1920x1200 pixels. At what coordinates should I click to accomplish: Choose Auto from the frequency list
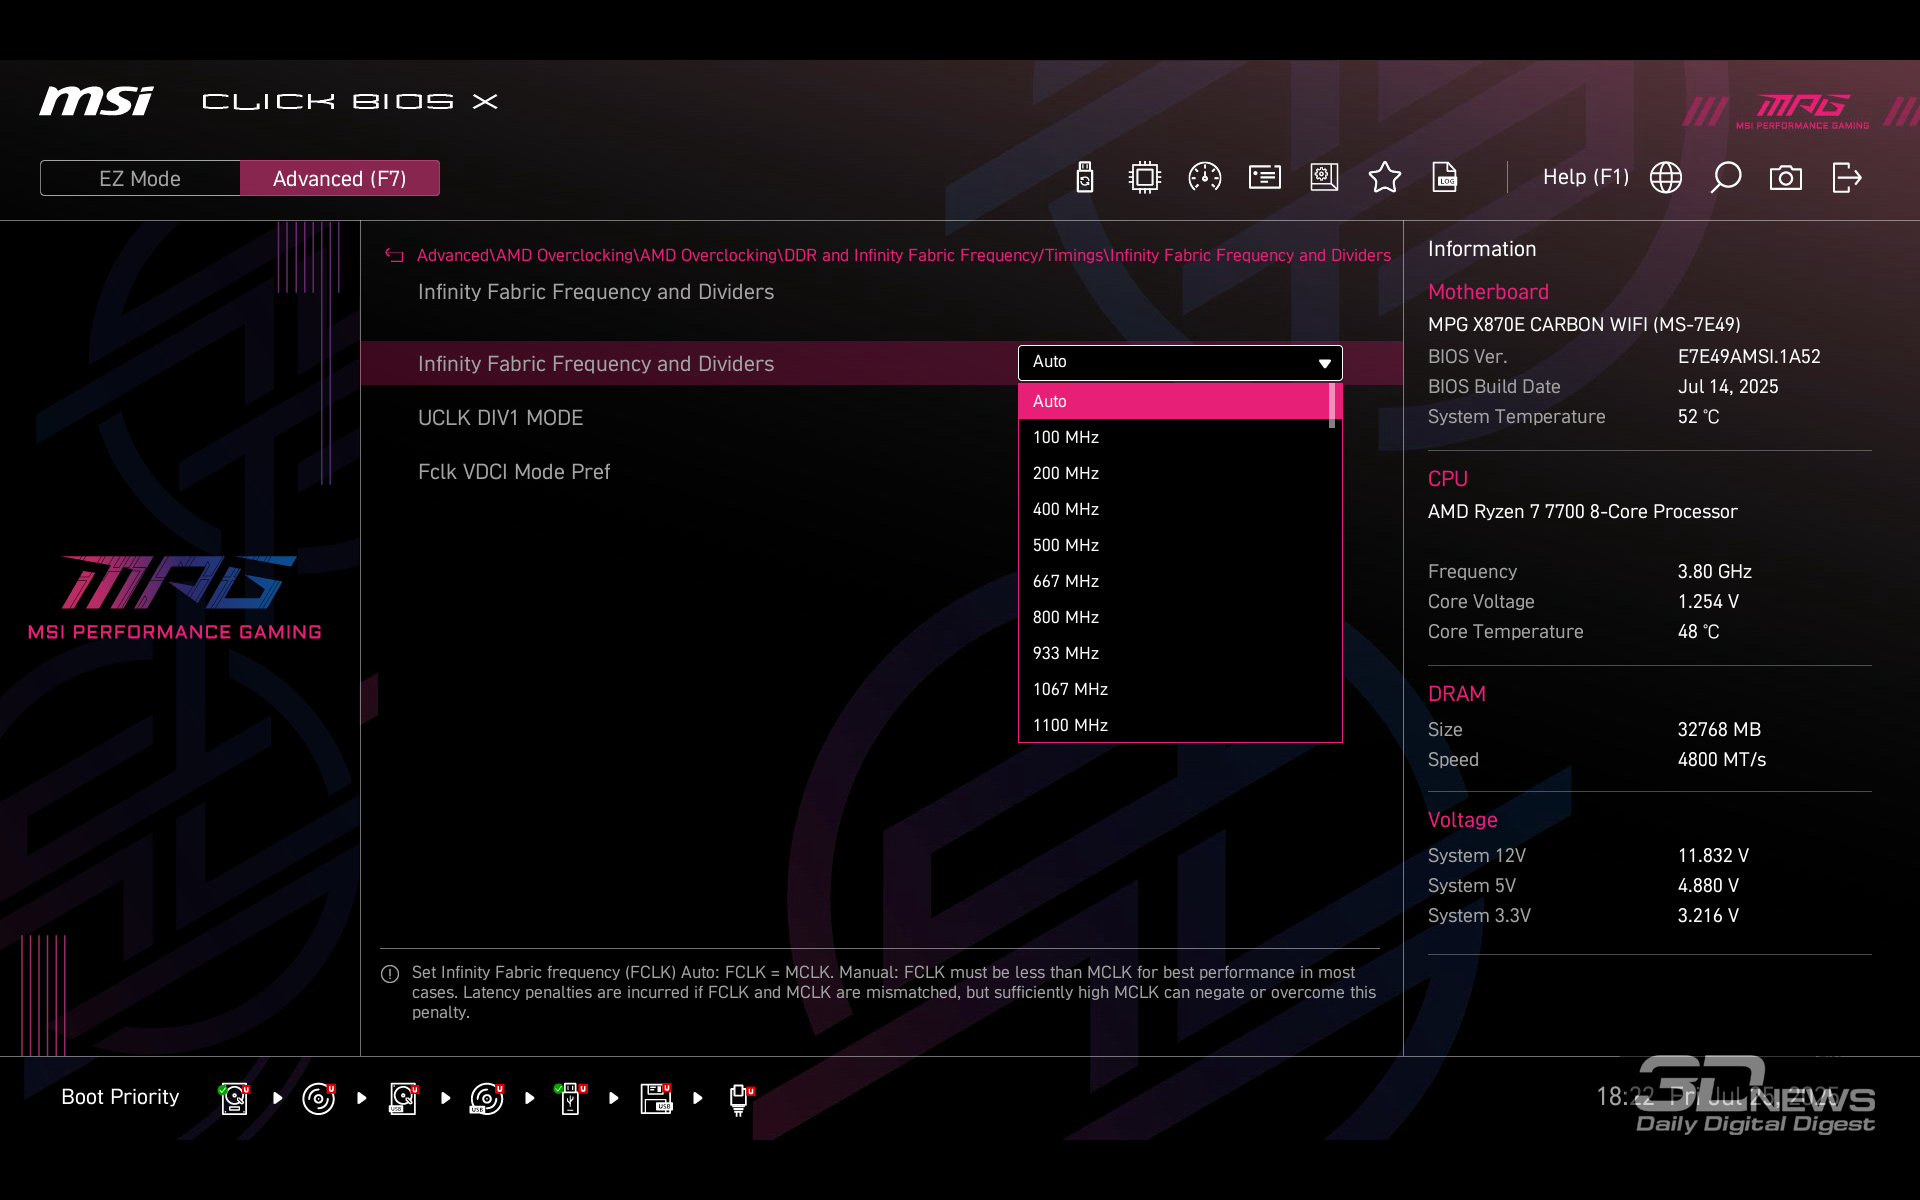tap(1174, 401)
